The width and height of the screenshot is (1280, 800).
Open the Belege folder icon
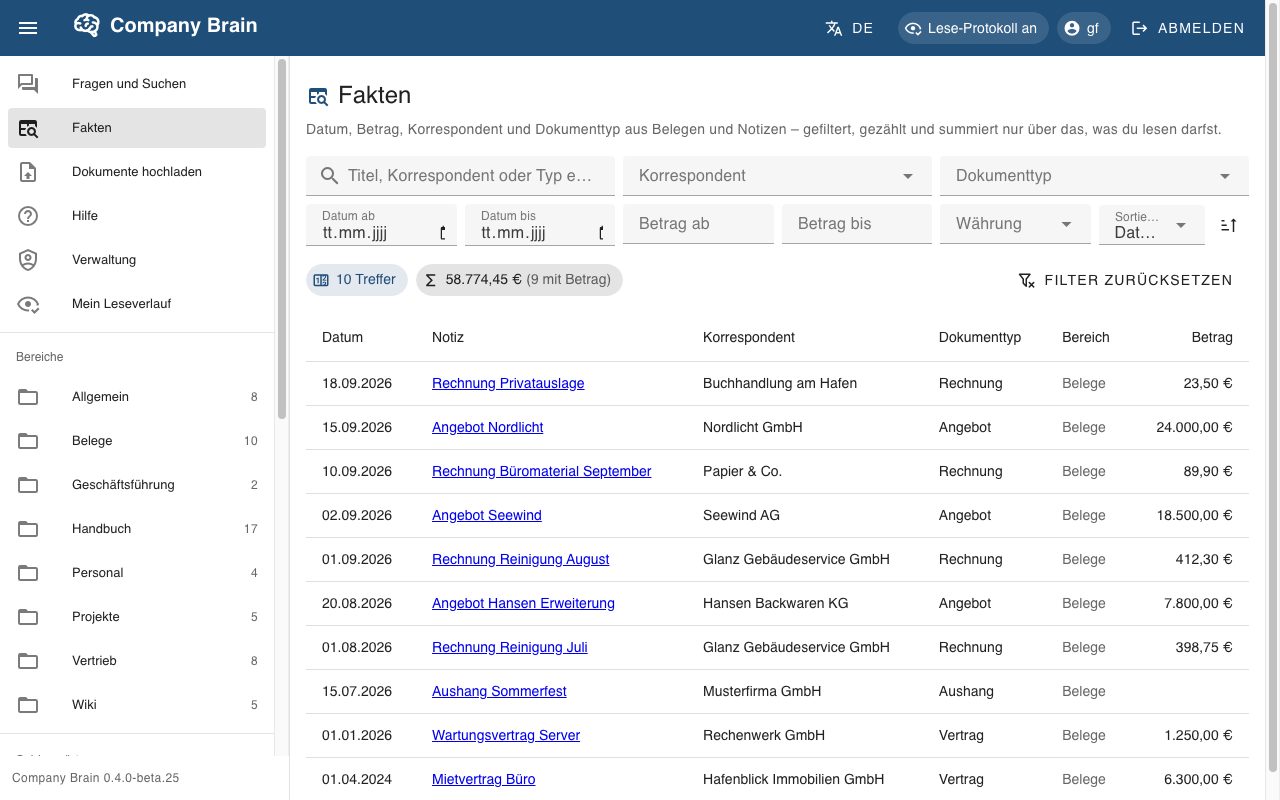click(x=28, y=441)
